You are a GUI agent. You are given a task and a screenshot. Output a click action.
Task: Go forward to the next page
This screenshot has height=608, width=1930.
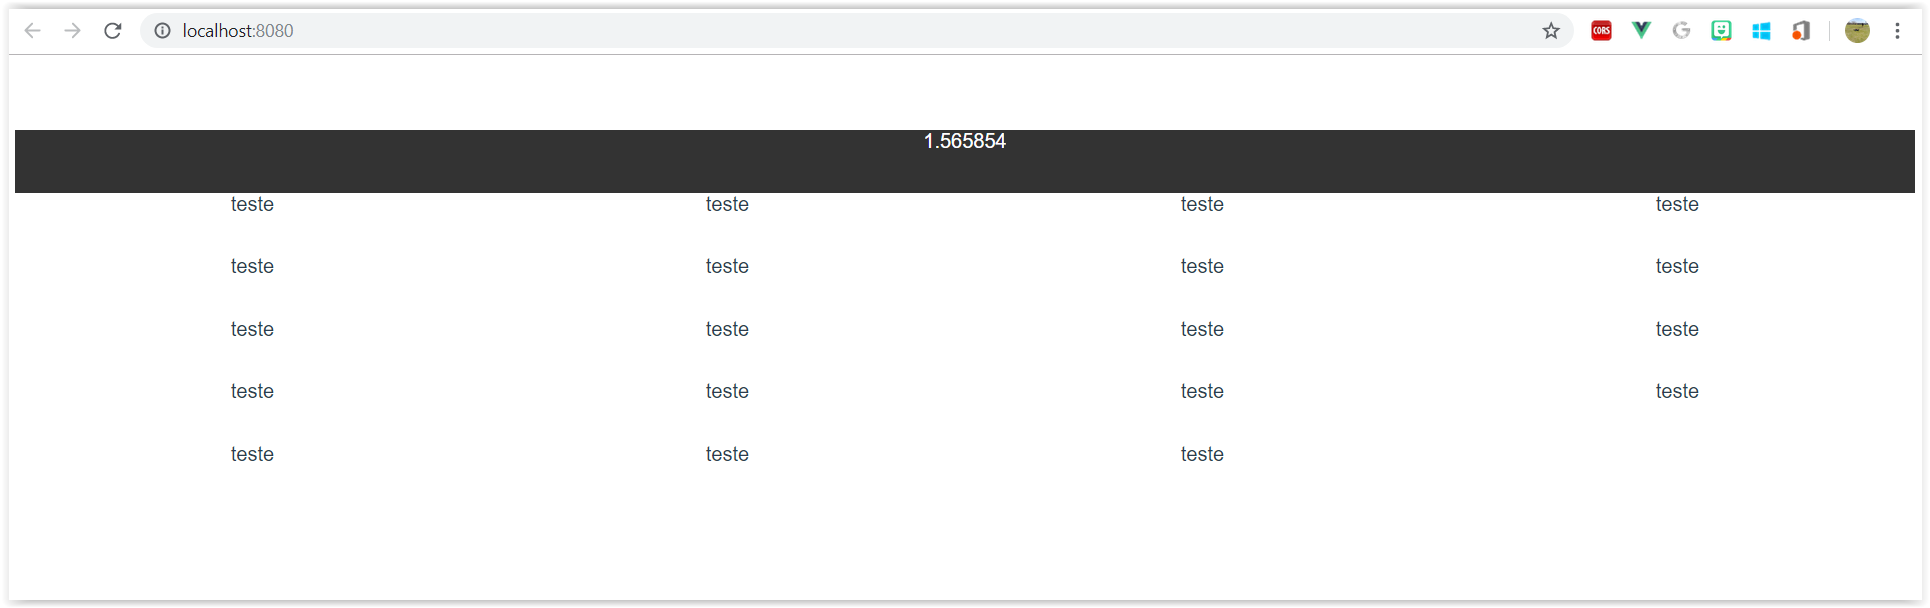pyautogui.click(x=73, y=31)
